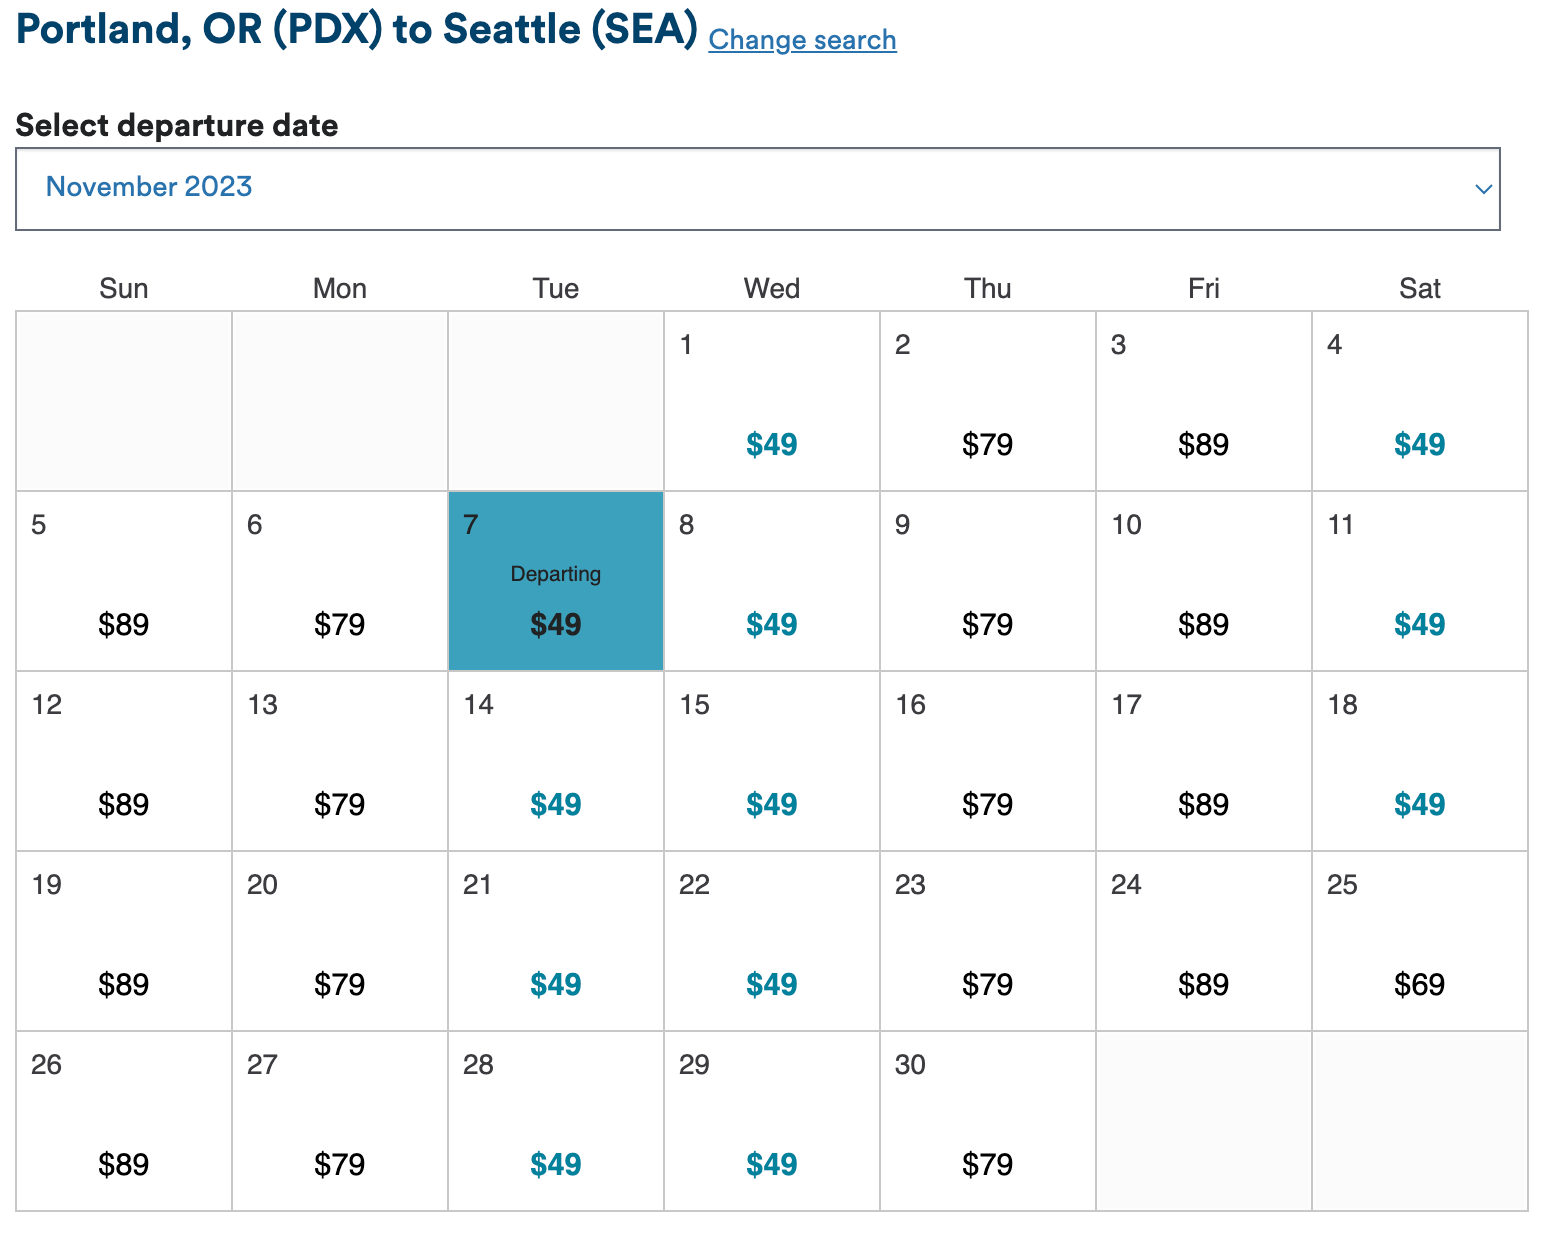Image resolution: width=1560 pixels, height=1242 pixels.
Task: Click the dropdown chevron arrow
Action: click(x=1483, y=189)
